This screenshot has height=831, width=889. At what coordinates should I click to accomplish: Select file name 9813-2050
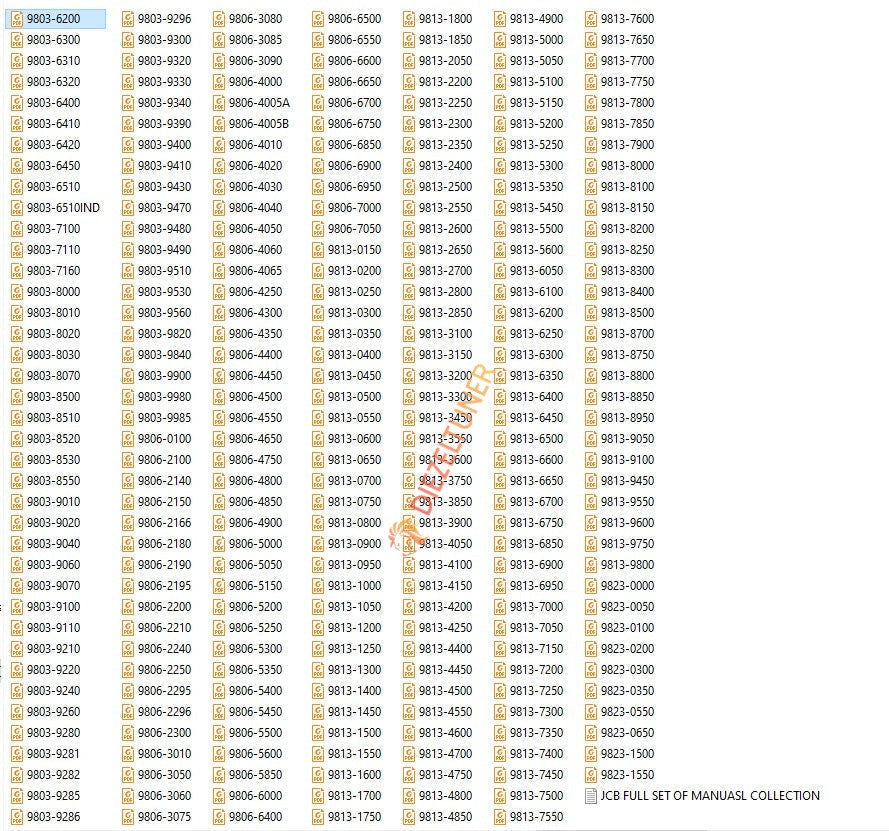tap(445, 61)
